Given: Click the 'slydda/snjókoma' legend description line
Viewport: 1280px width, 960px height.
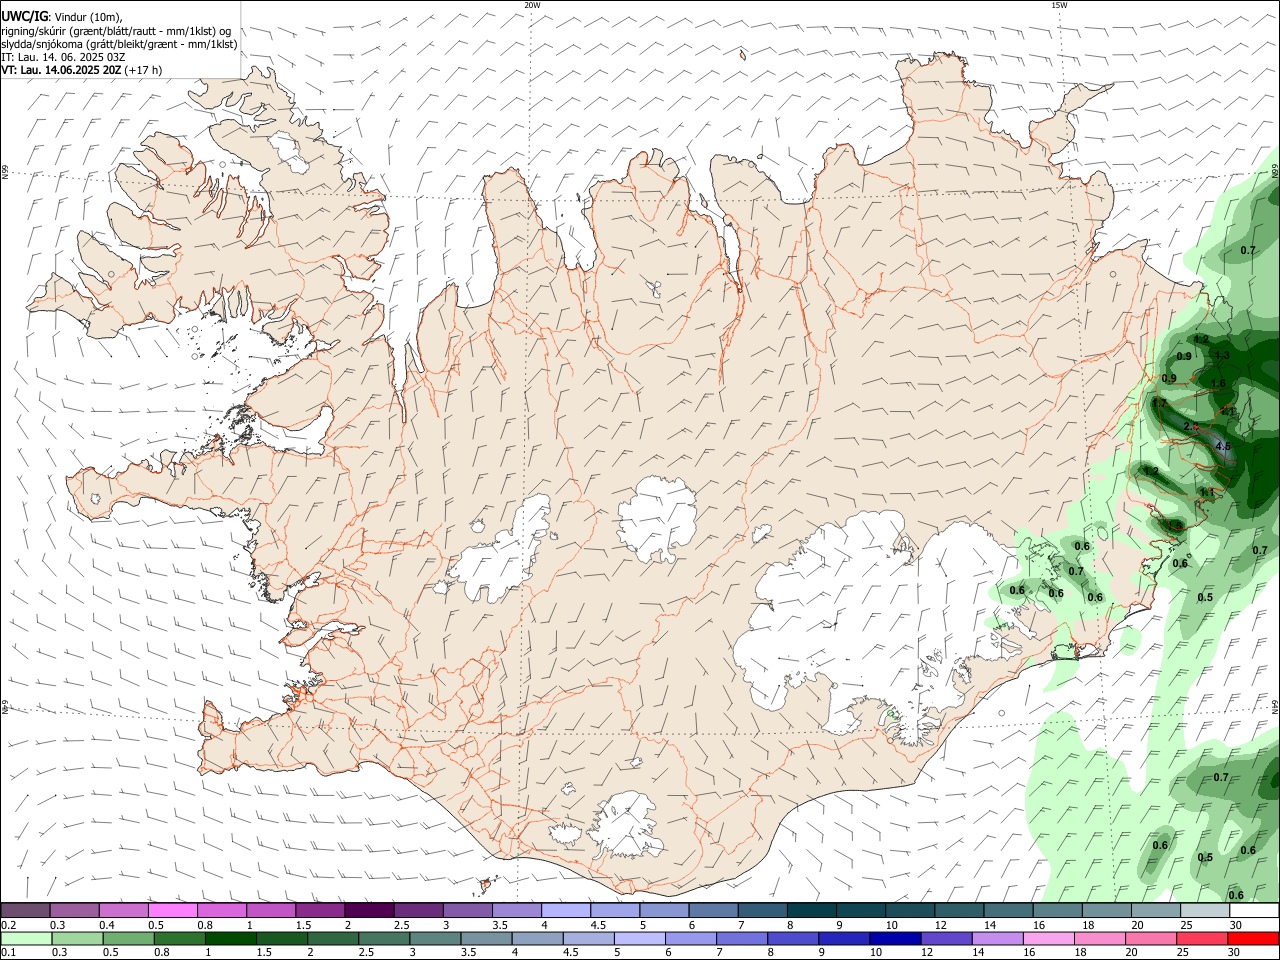Looking at the screenshot, I should (119, 44).
